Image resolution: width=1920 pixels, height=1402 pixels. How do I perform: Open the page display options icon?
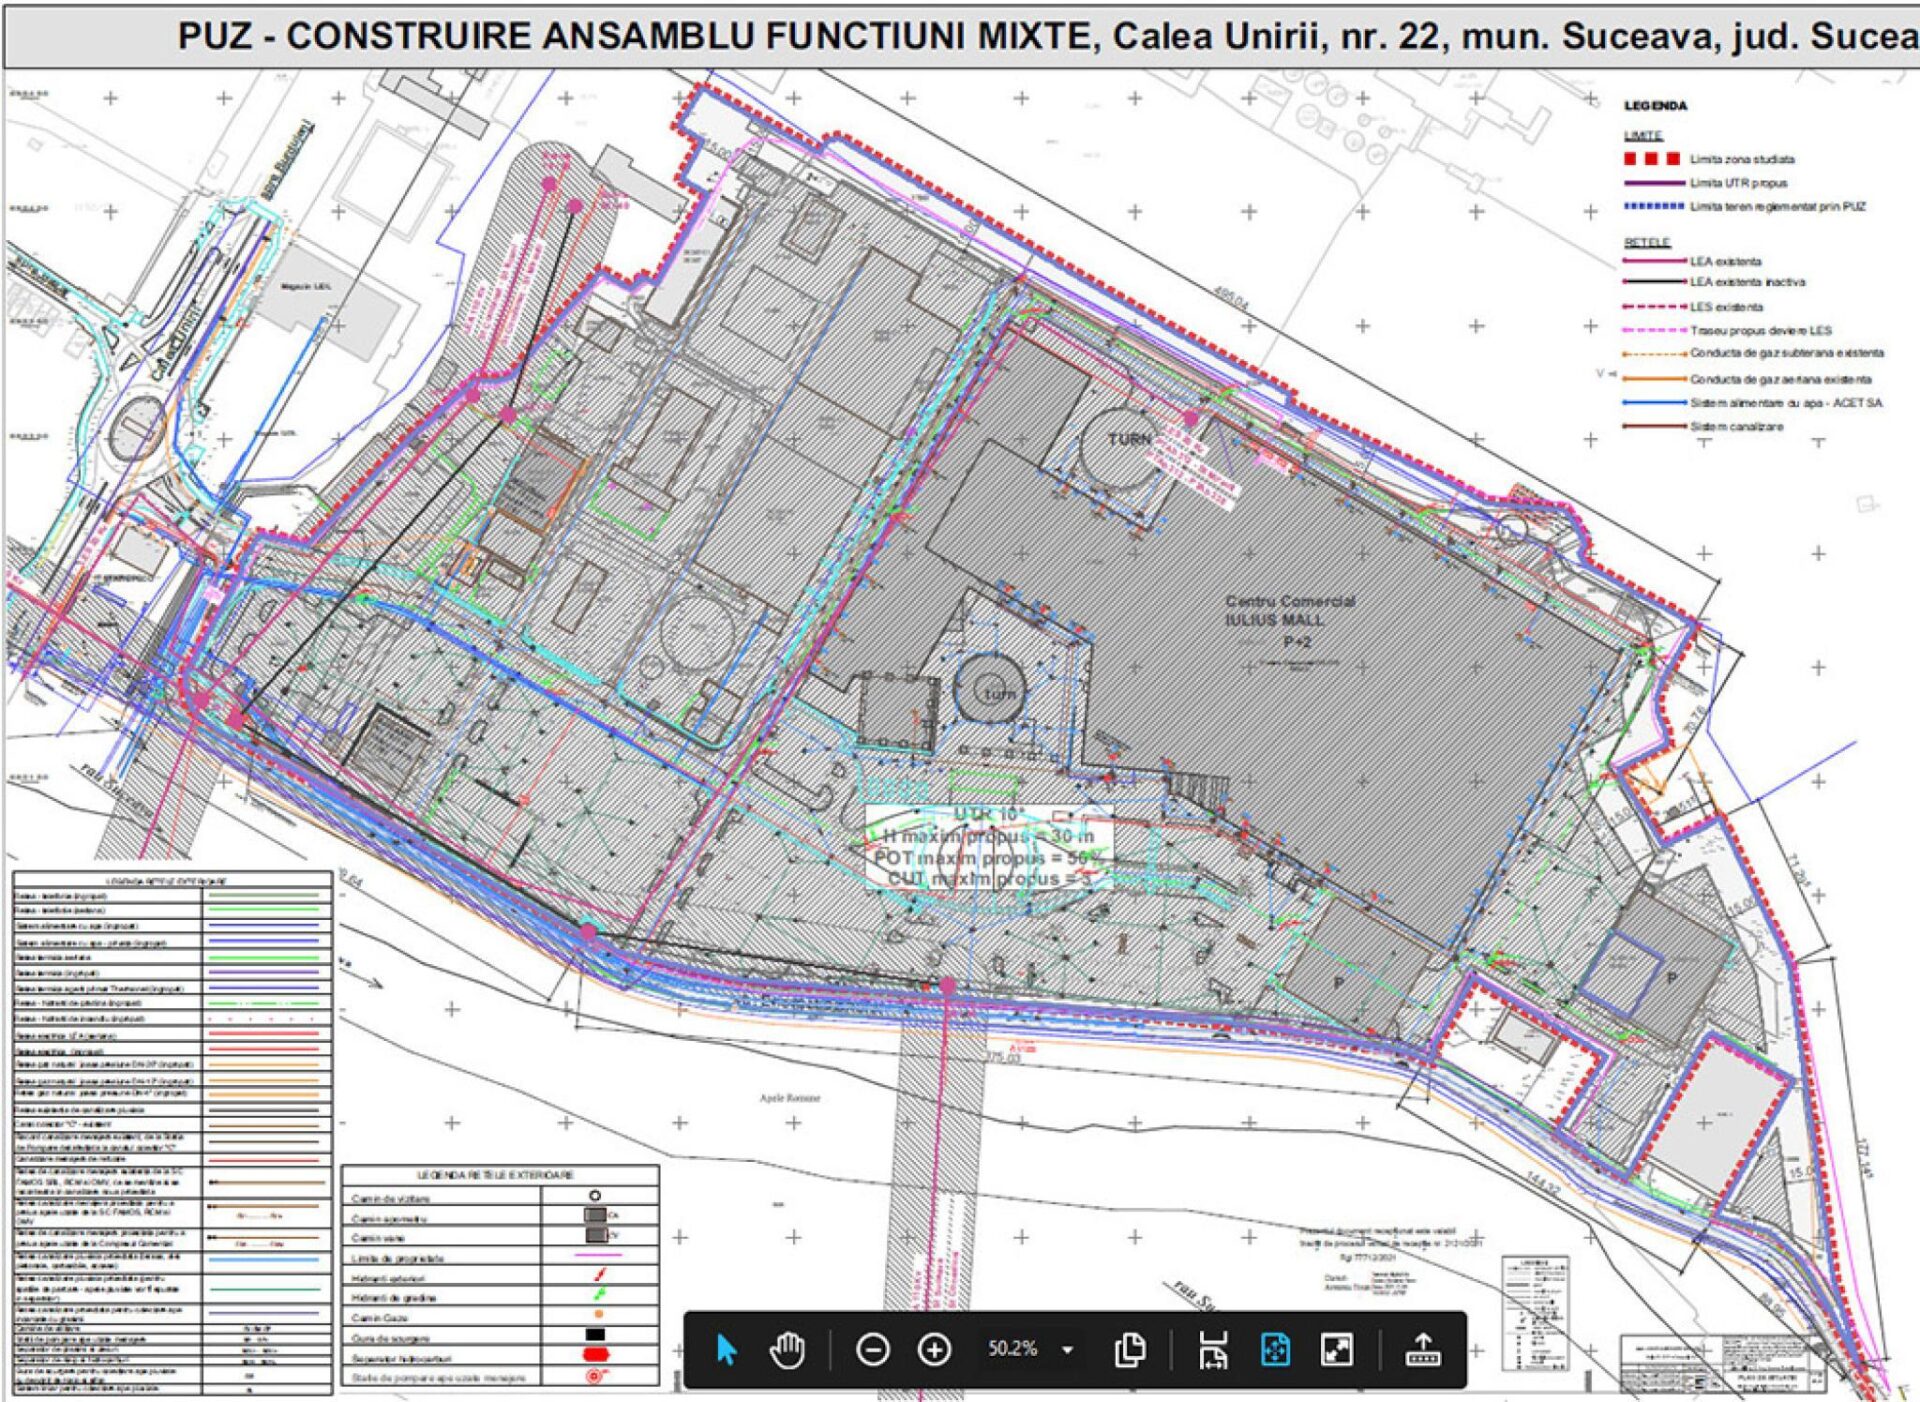1130,1350
